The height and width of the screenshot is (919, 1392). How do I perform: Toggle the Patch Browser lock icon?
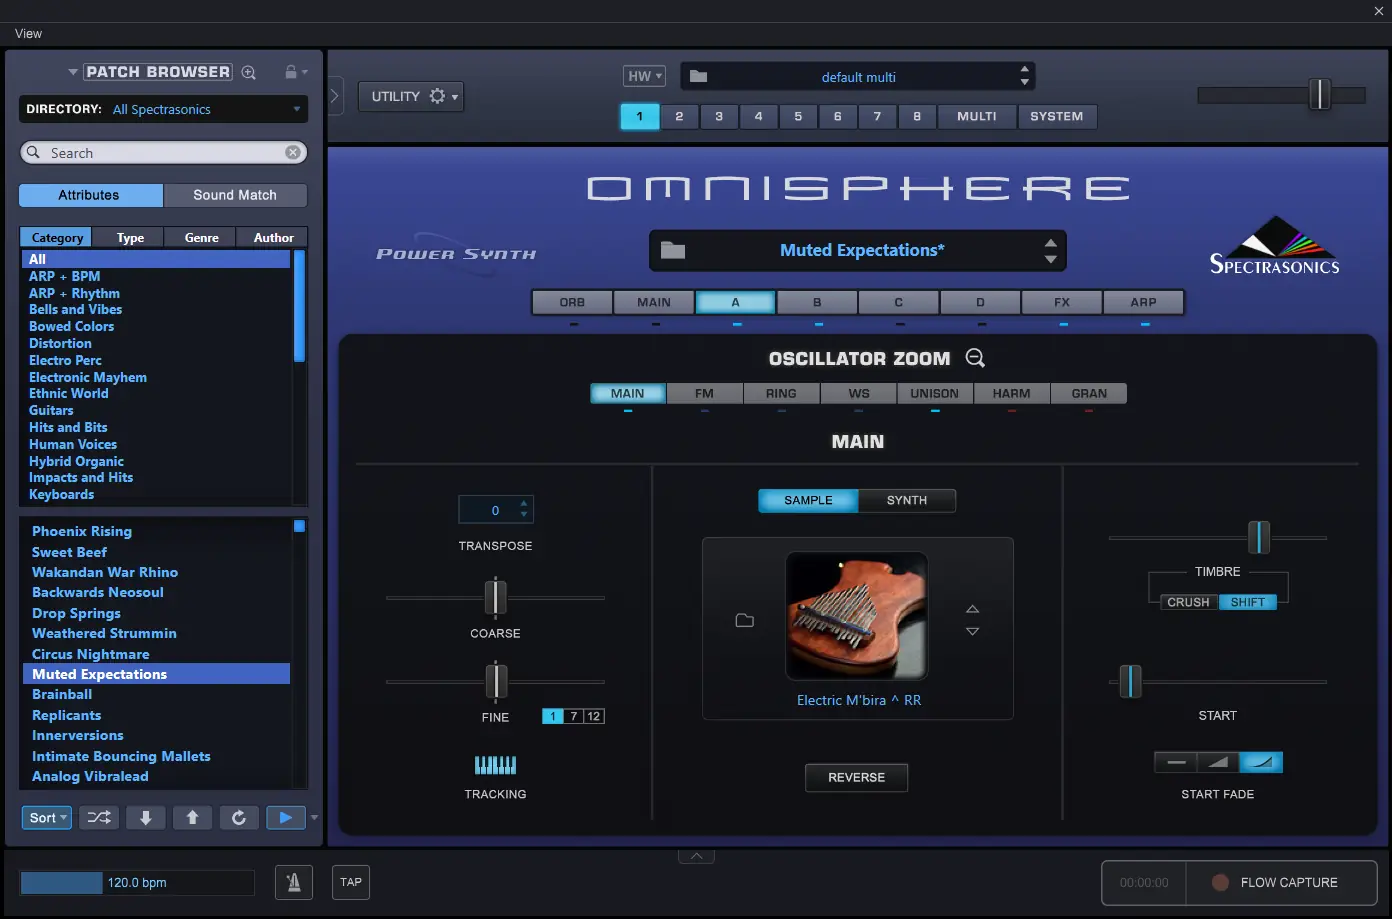click(291, 72)
